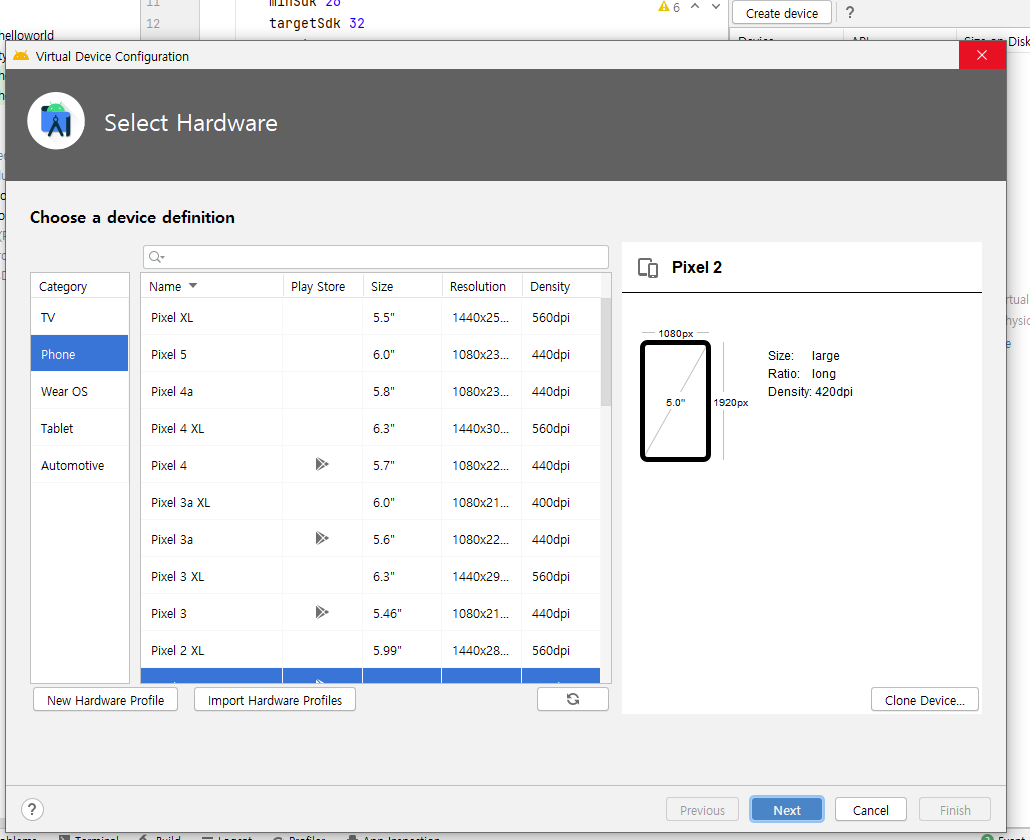This screenshot has width=1030, height=840.
Task: Select the Pixel 3a XL device row
Action: tap(370, 502)
